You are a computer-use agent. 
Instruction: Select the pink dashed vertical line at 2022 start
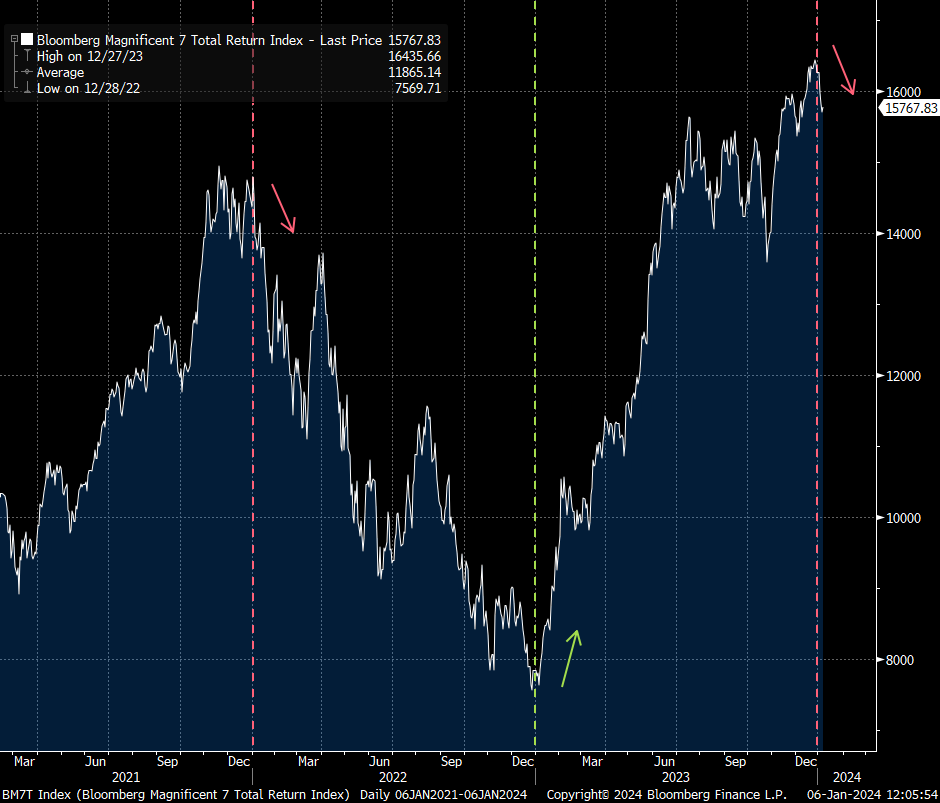tap(252, 400)
